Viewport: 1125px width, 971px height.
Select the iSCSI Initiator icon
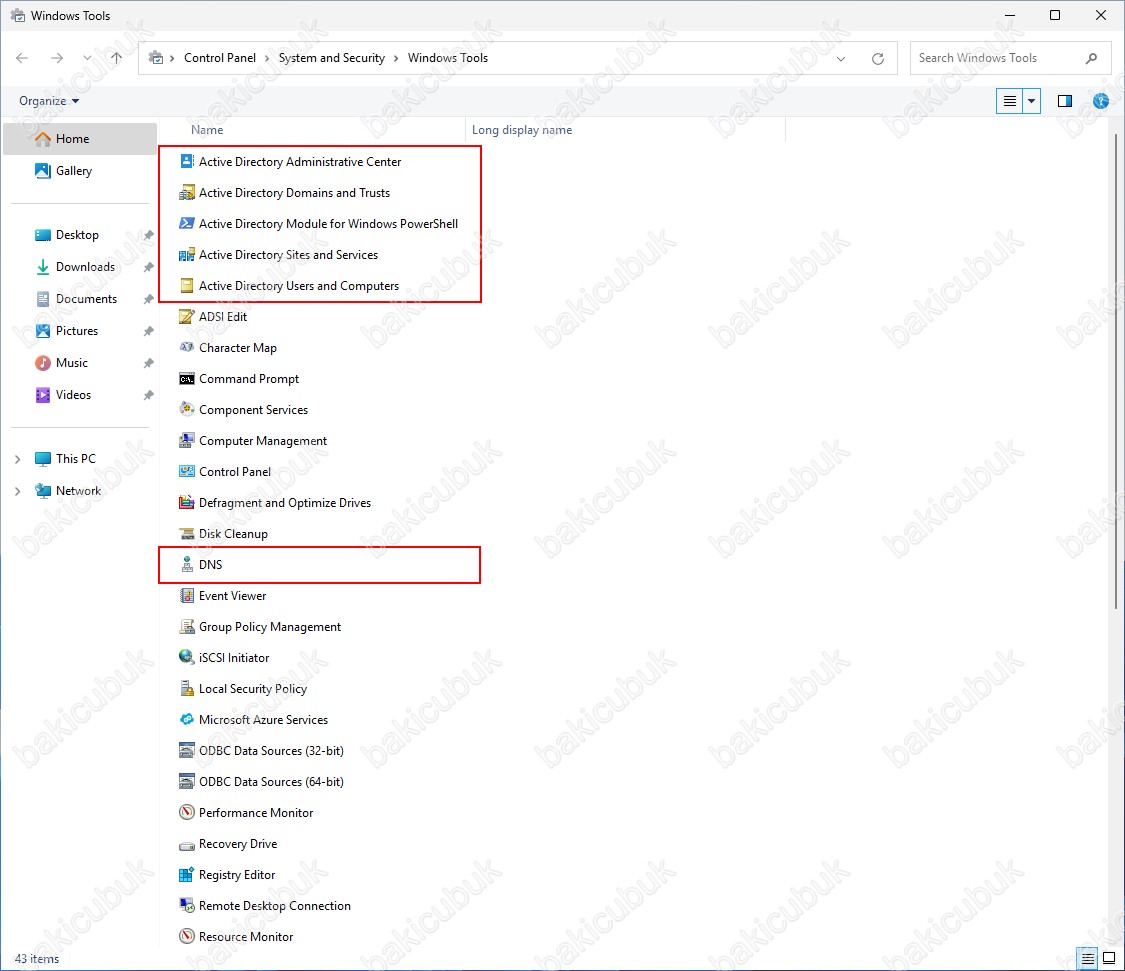click(187, 657)
